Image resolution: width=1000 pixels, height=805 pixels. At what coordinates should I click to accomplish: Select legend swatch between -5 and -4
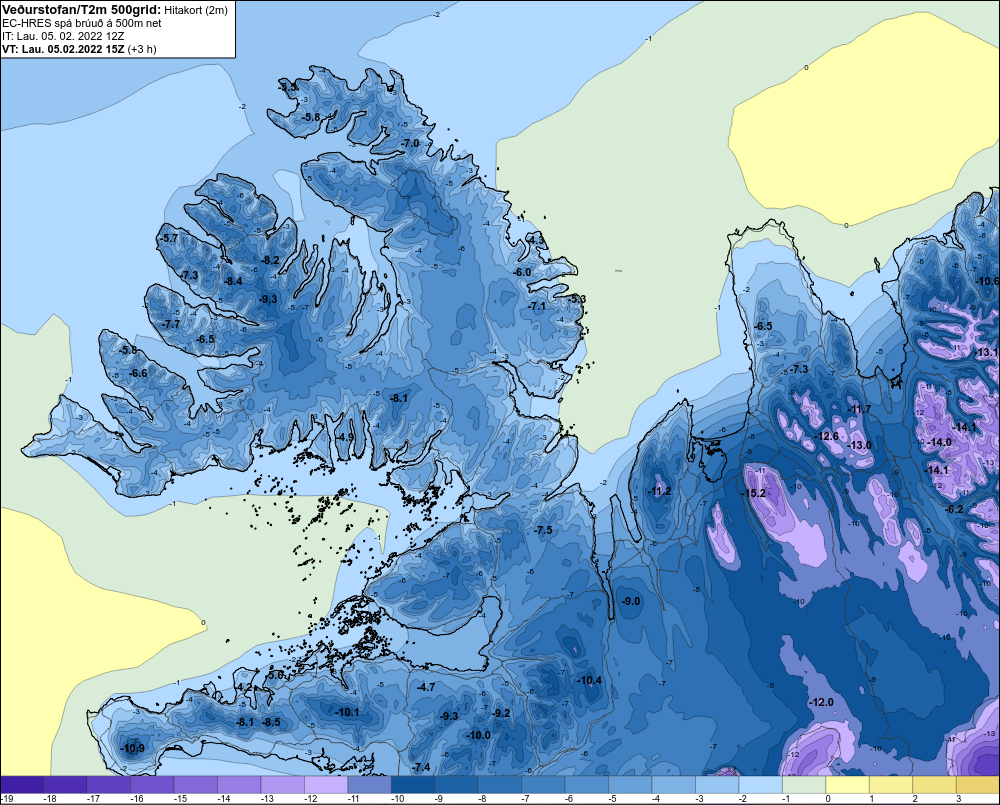[629, 784]
